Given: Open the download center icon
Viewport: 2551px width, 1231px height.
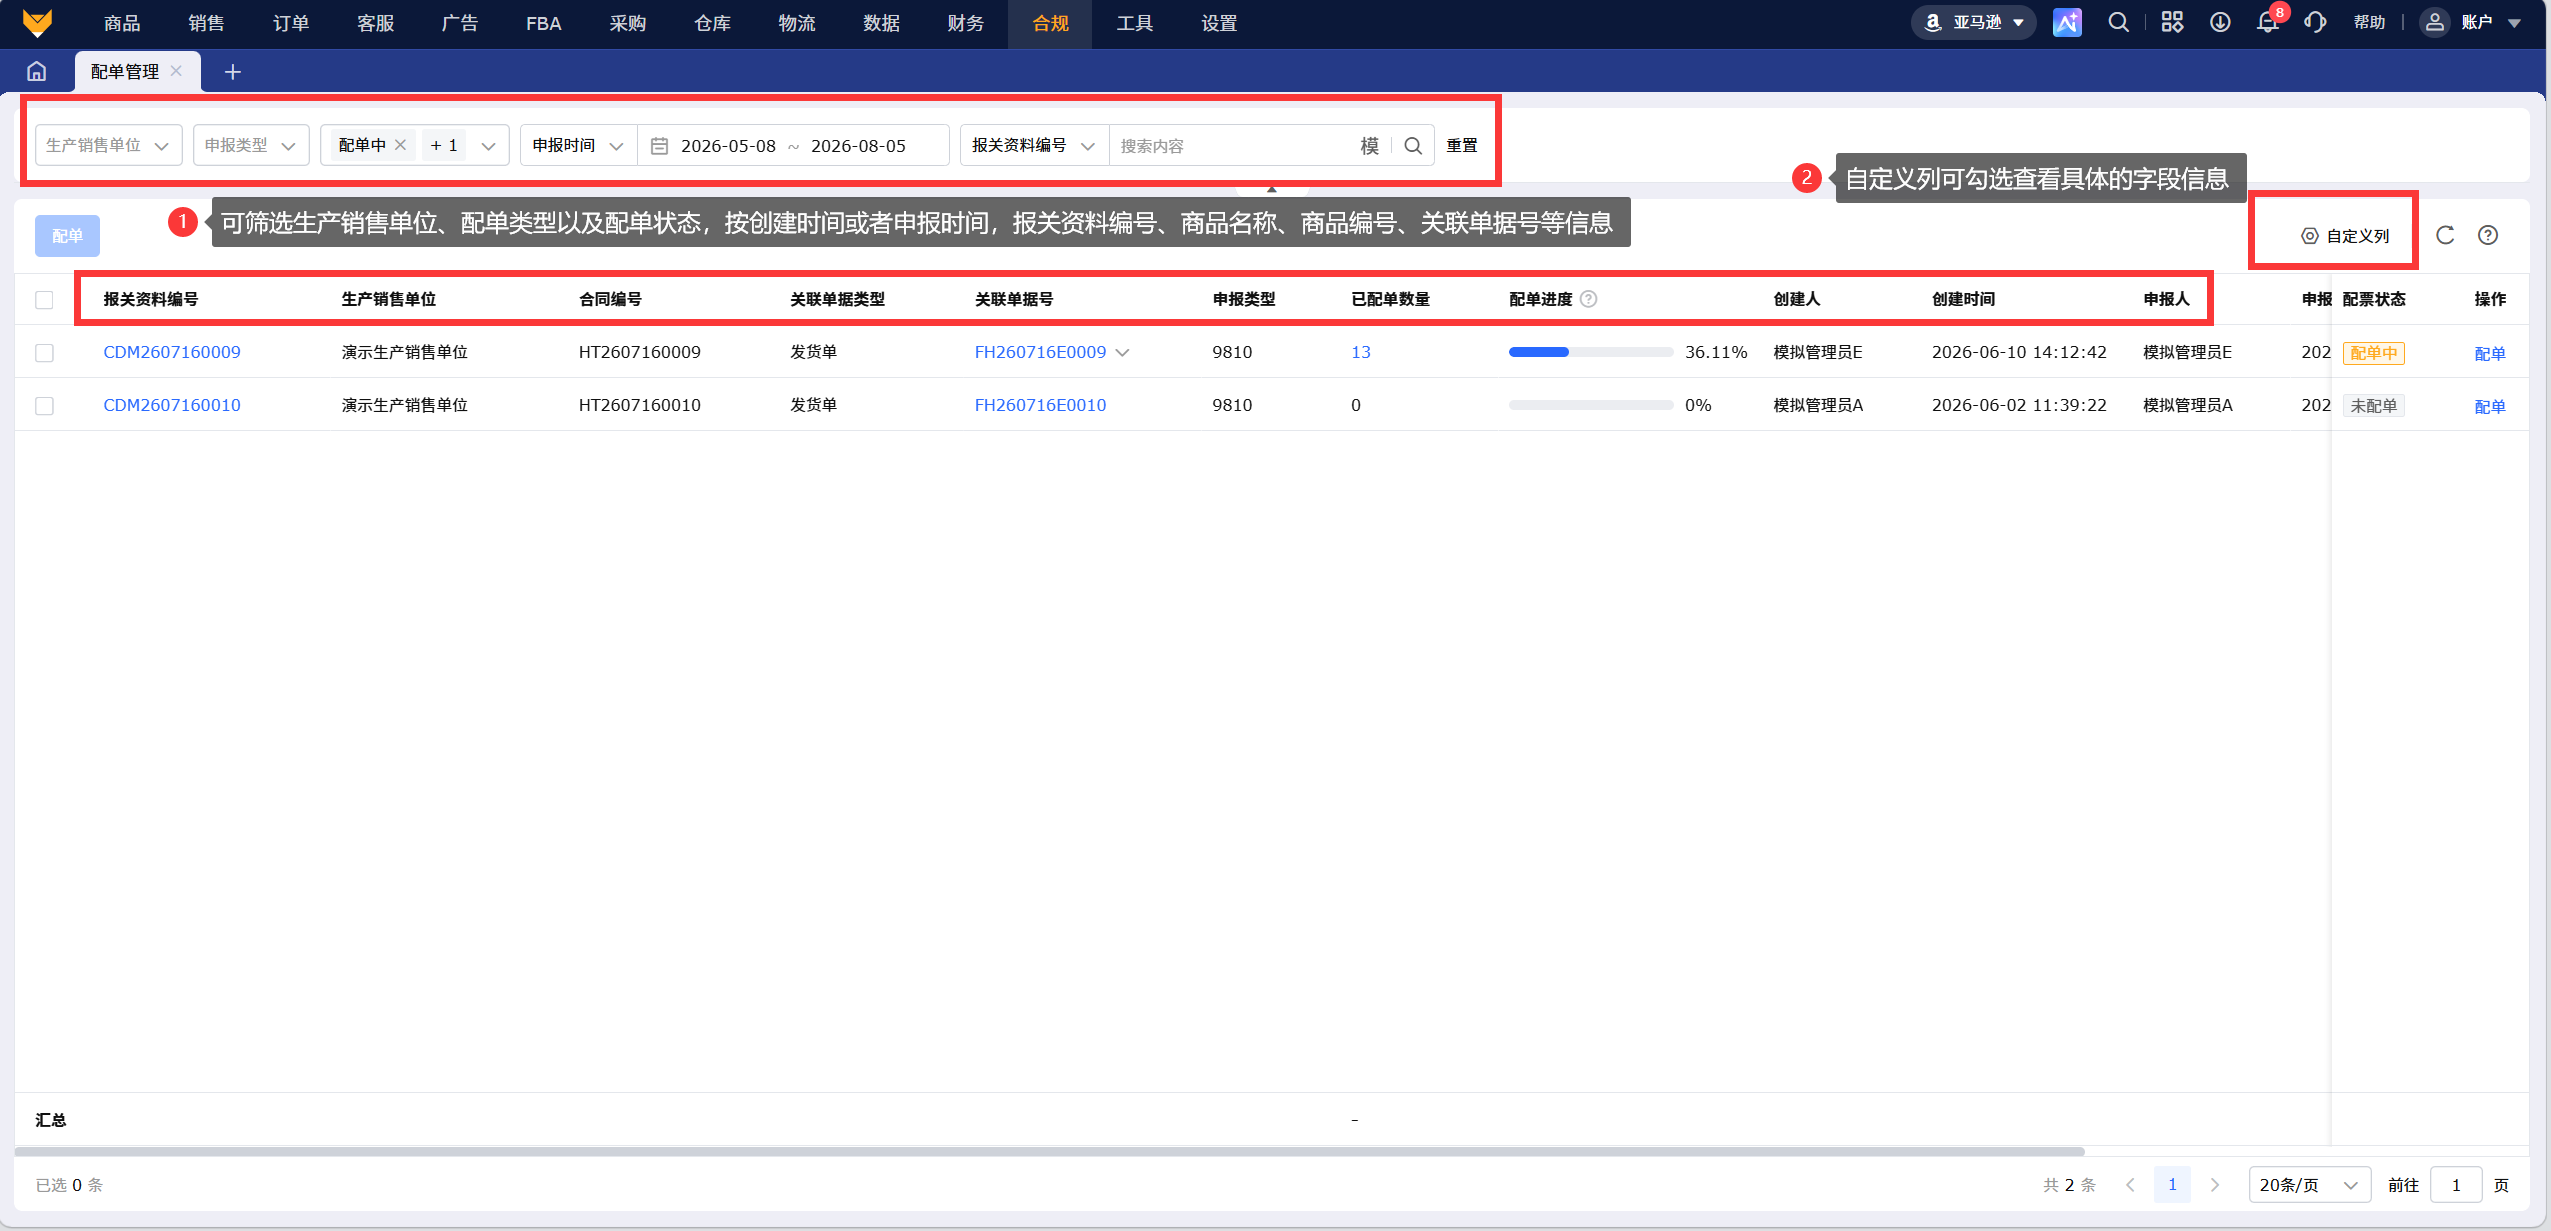Looking at the screenshot, I should pos(2220,22).
